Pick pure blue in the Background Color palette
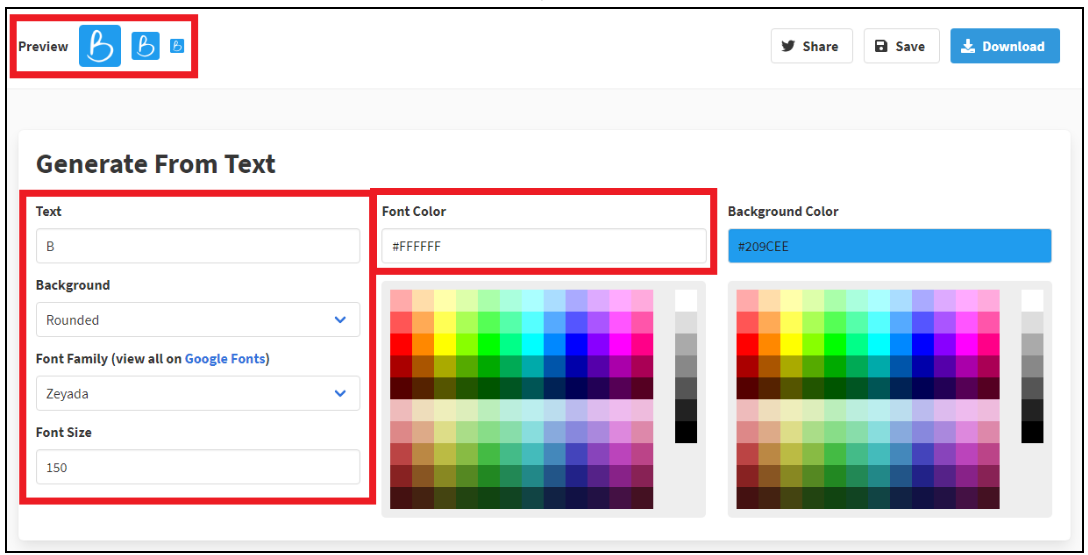This screenshot has width=1088, height=555. point(922,345)
